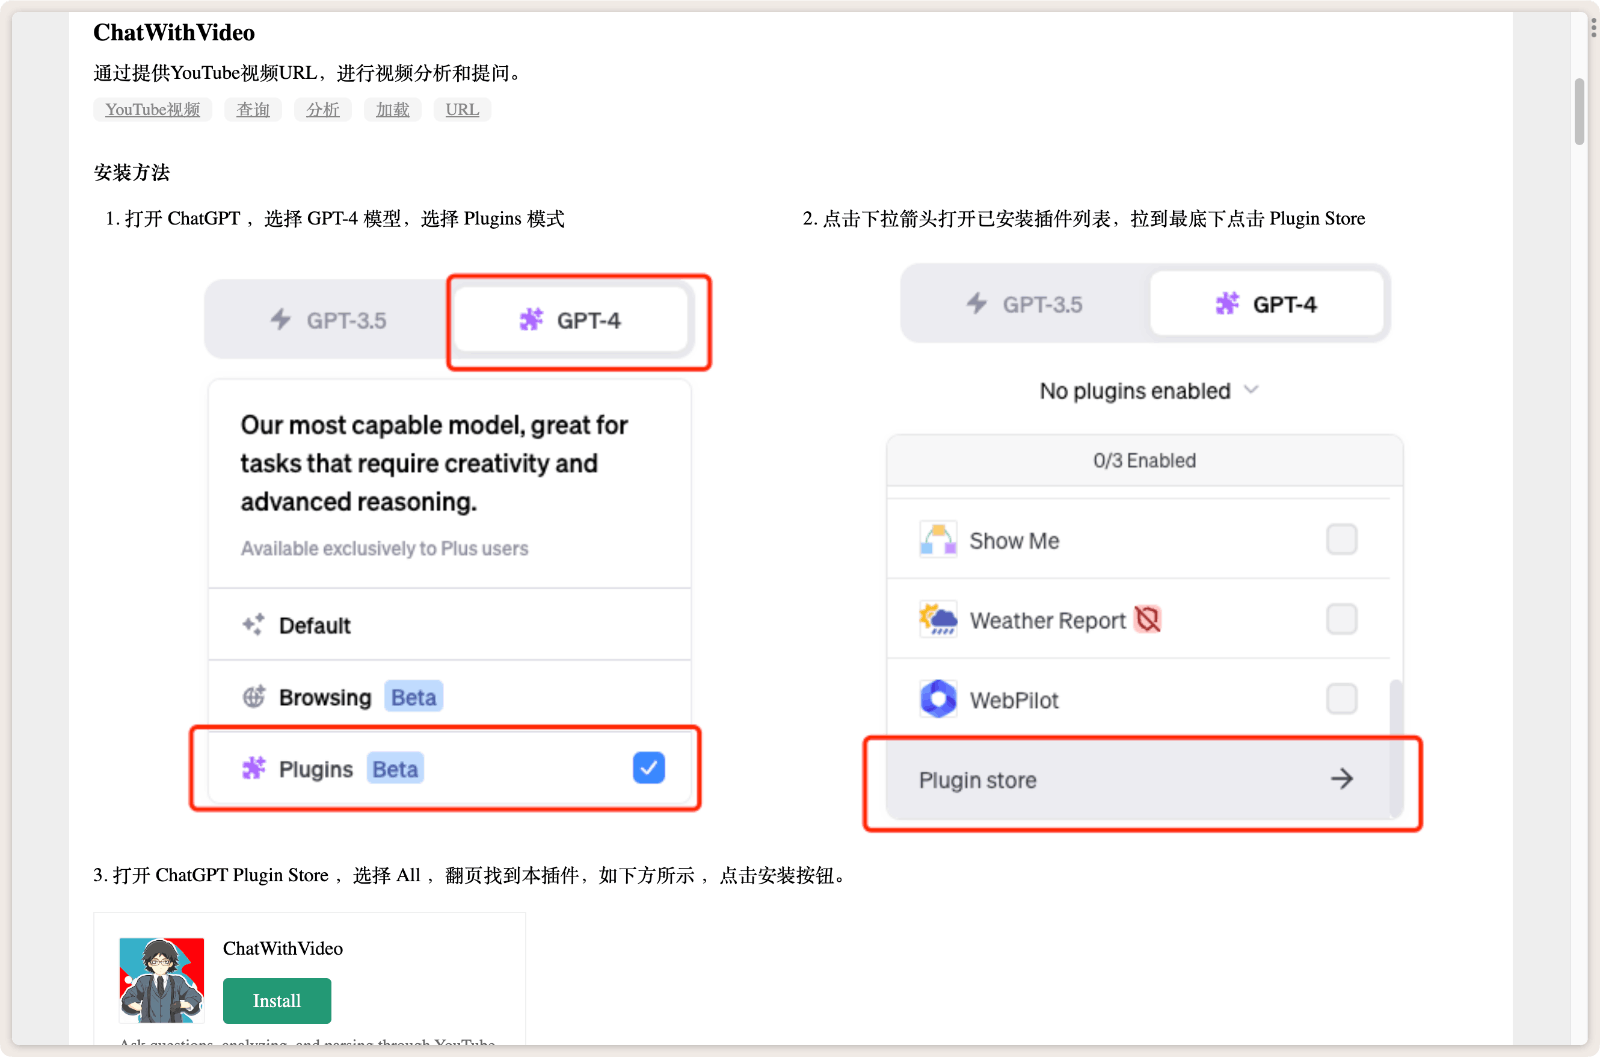1600x1057 pixels.
Task: Open the three-dot menu at top right
Action: pos(1593,27)
